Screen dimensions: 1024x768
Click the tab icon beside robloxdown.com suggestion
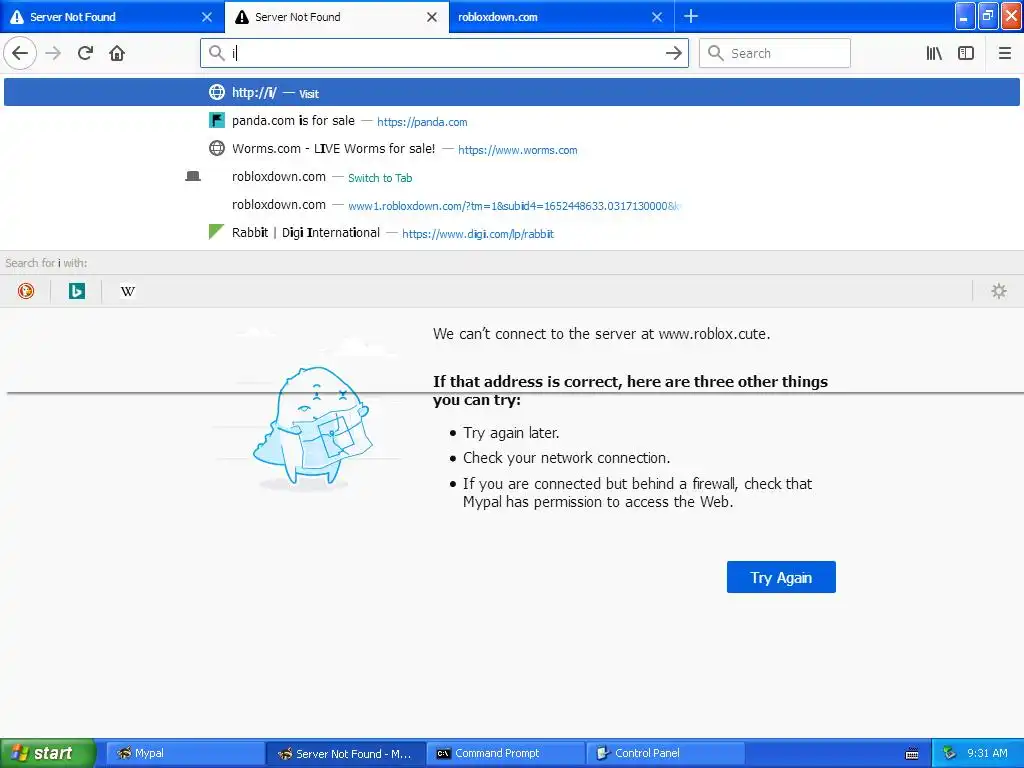[193, 176]
